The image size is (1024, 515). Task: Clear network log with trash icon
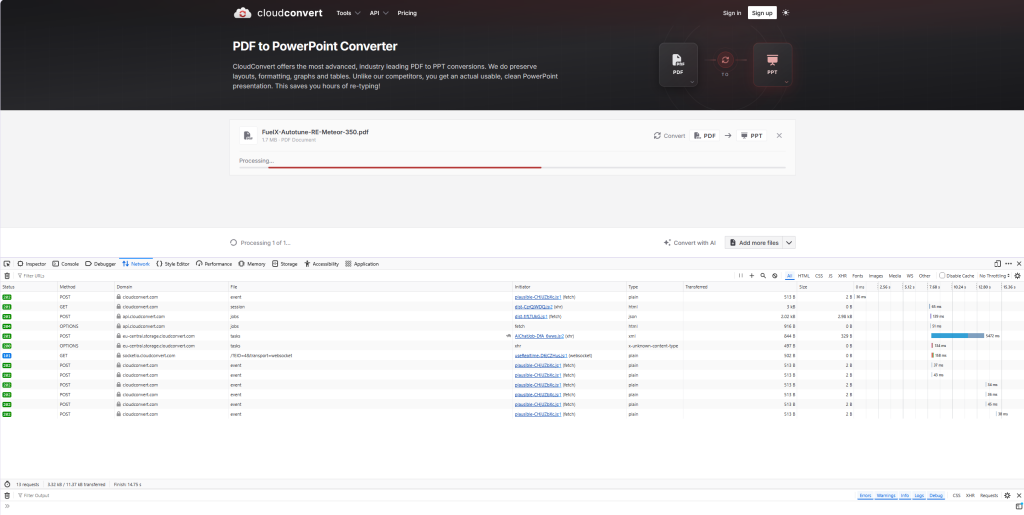[7, 276]
